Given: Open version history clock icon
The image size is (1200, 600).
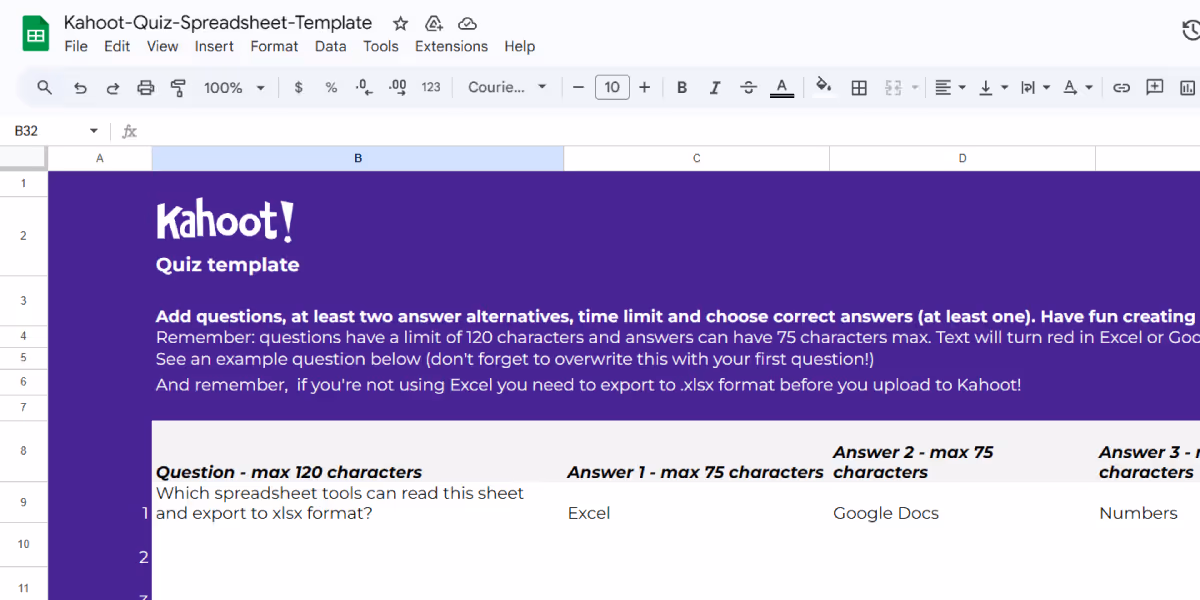Looking at the screenshot, I should click(1190, 31).
